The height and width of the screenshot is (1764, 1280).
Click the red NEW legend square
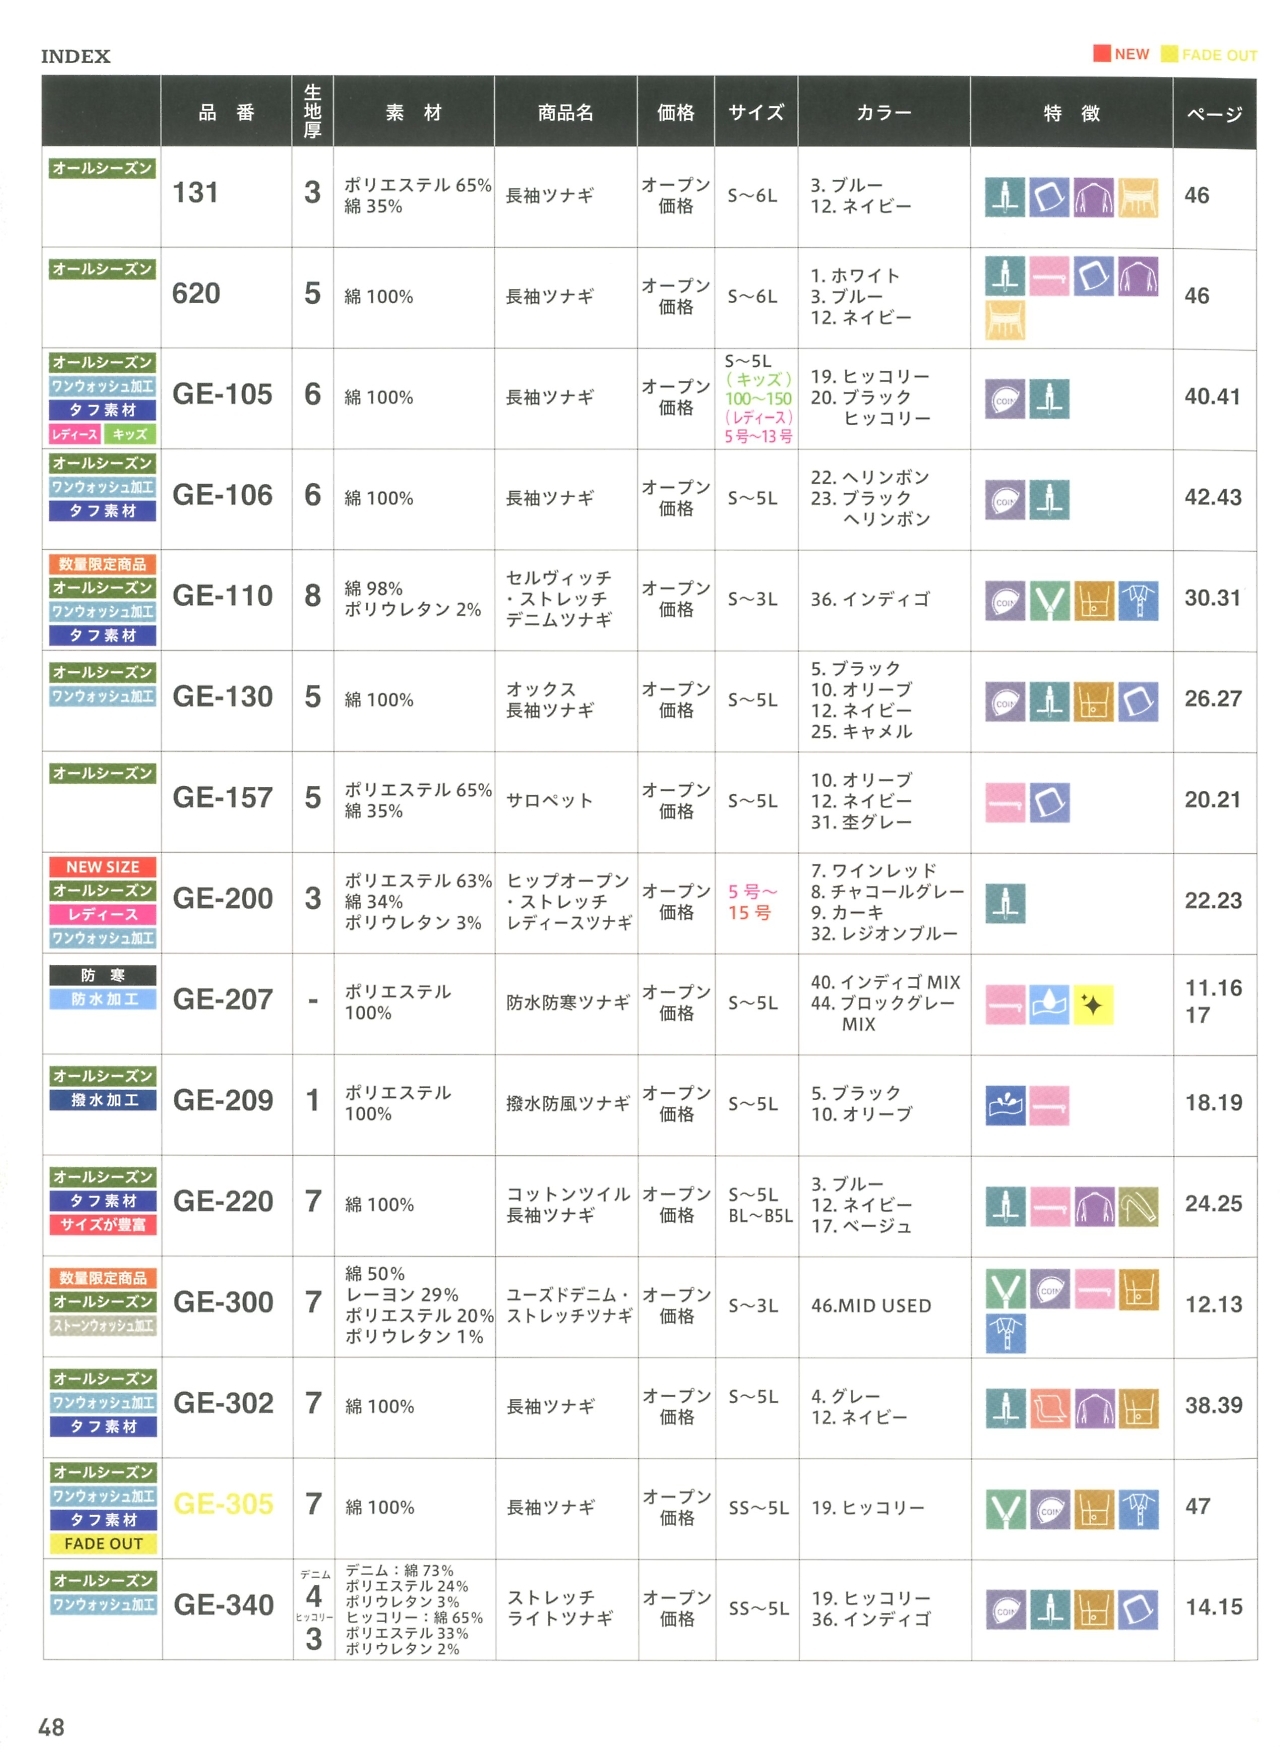click(1101, 53)
